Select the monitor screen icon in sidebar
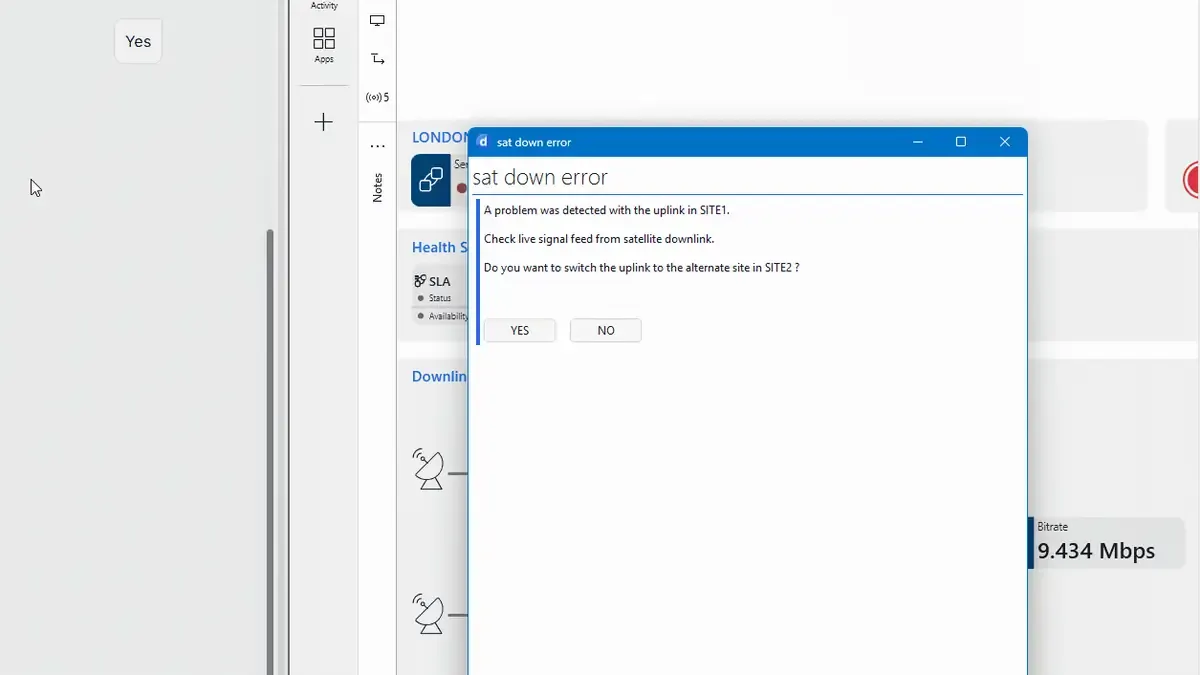1200x675 pixels. click(x=377, y=21)
